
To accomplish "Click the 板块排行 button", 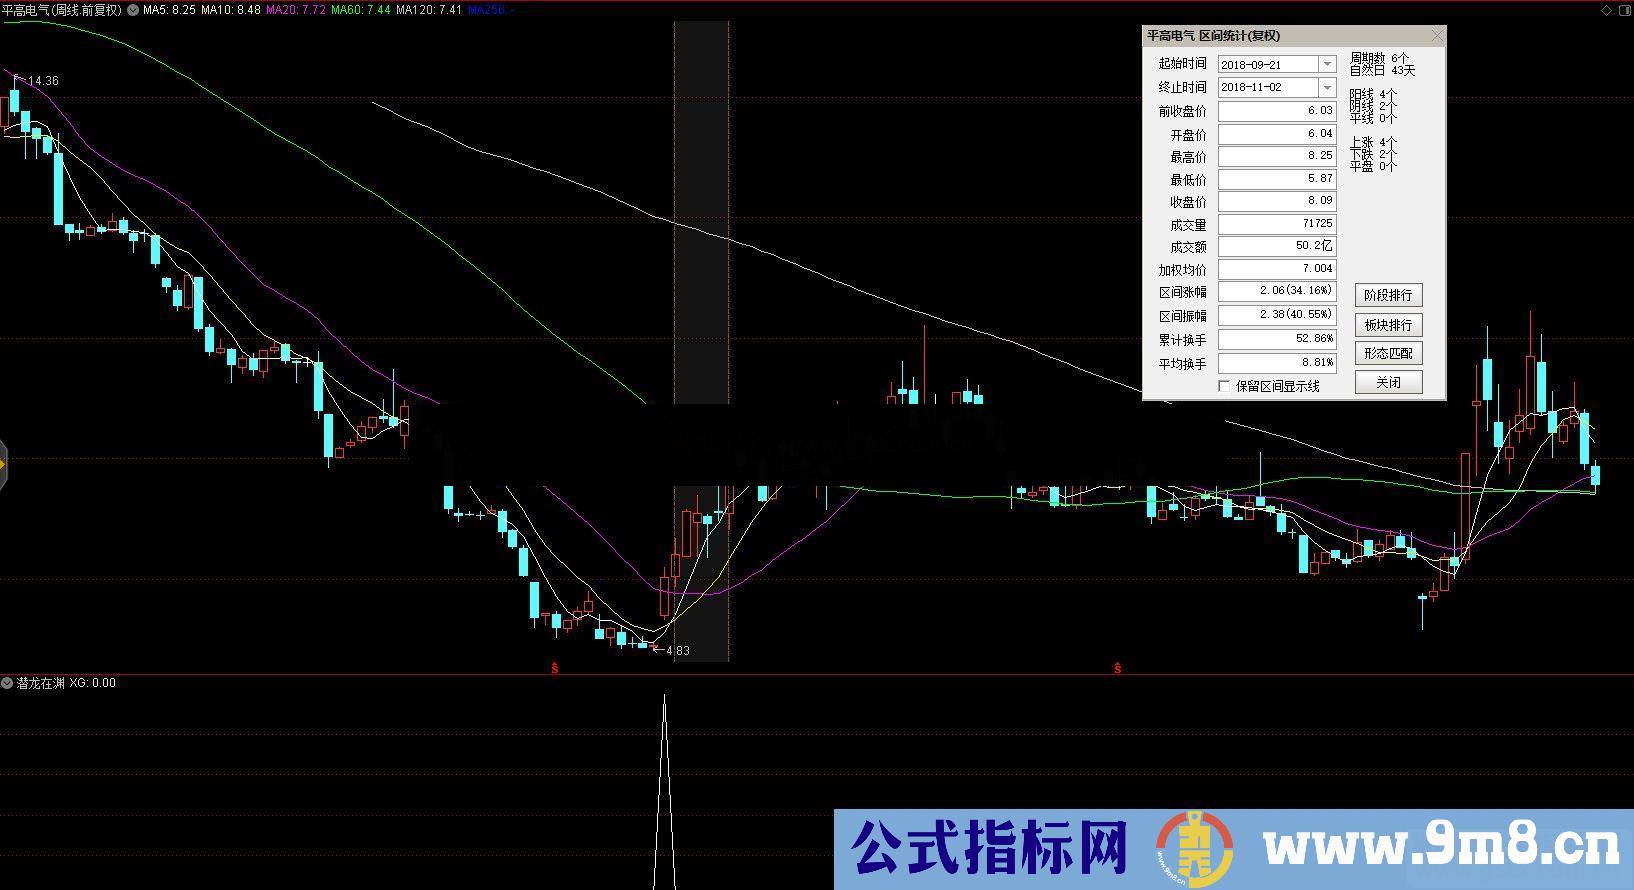I will (x=1388, y=325).
